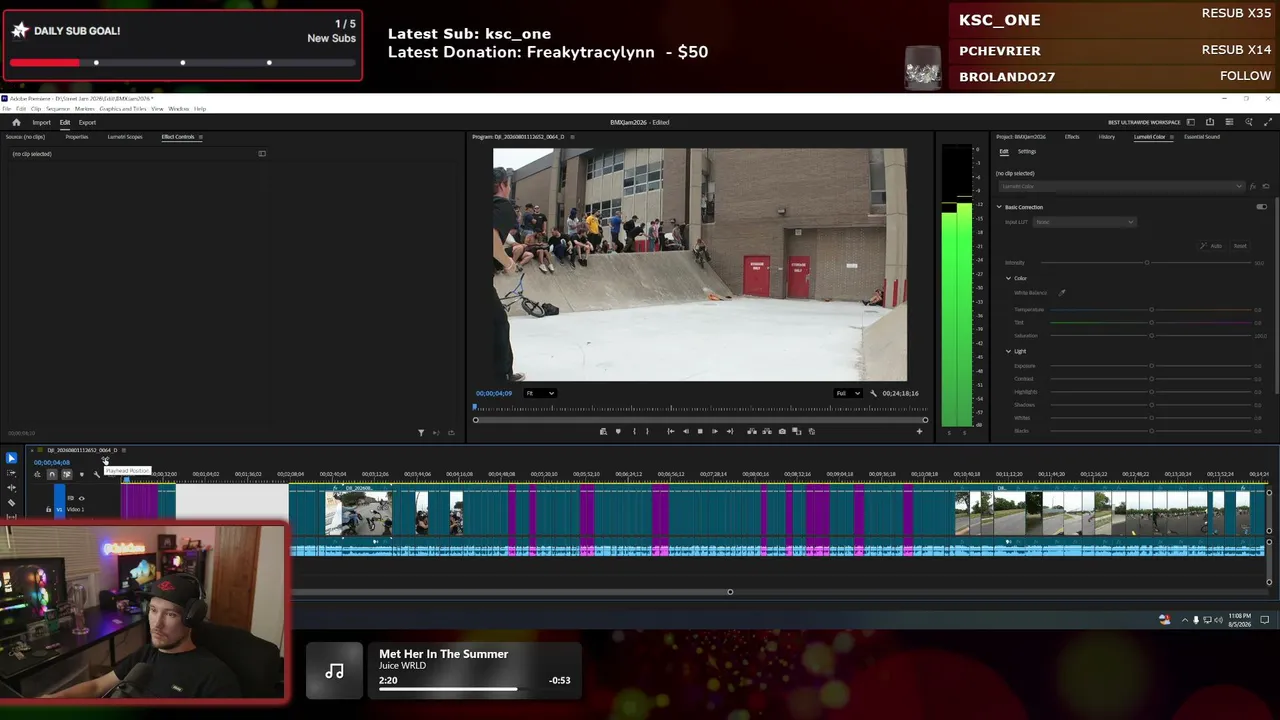This screenshot has width=1280, height=720.
Task: Open the Export workspace
Action: pyautogui.click(x=88, y=122)
